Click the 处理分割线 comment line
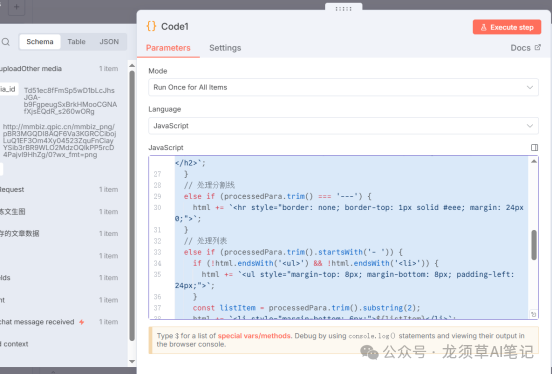552x374 pixels. [x=209, y=185]
